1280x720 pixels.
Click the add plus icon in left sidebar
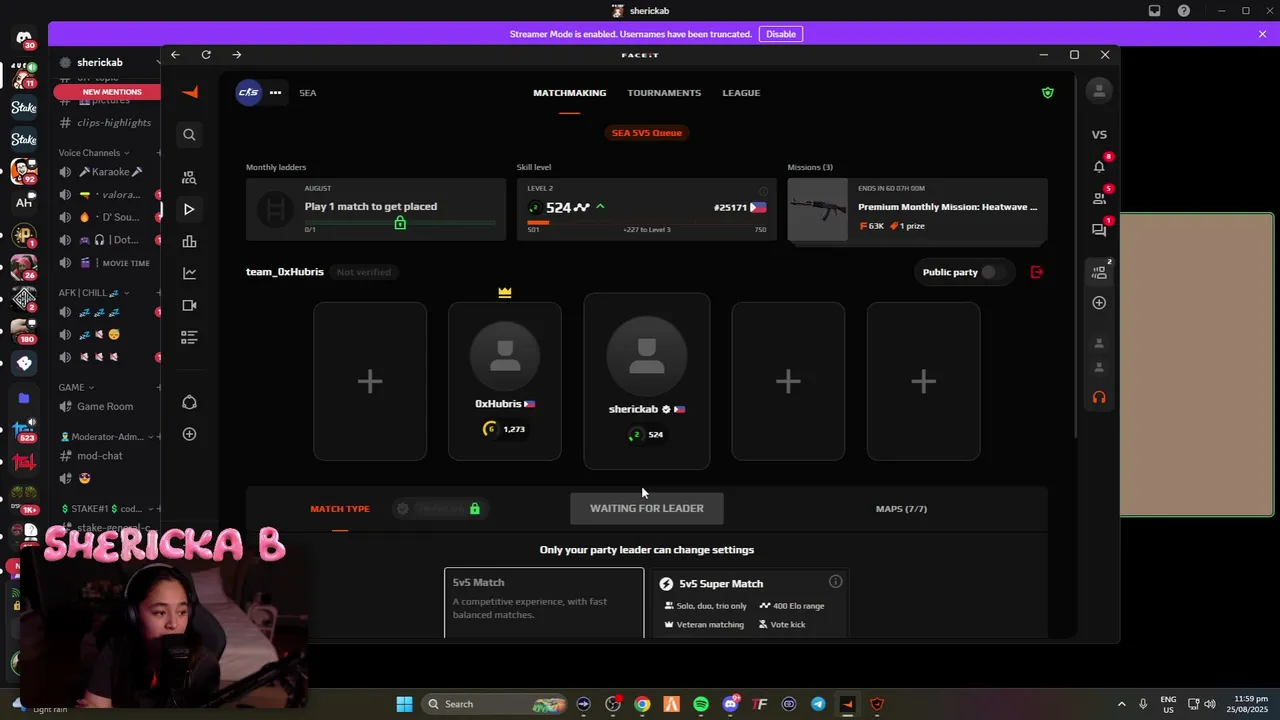(189, 434)
